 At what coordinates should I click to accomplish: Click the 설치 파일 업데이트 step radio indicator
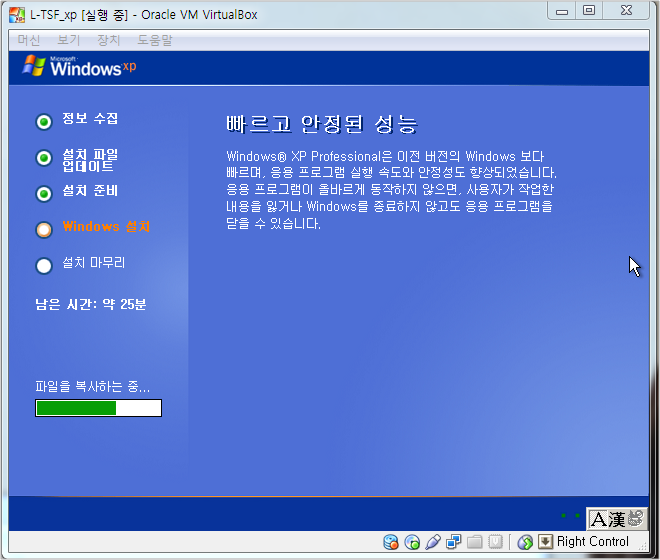pos(44,158)
